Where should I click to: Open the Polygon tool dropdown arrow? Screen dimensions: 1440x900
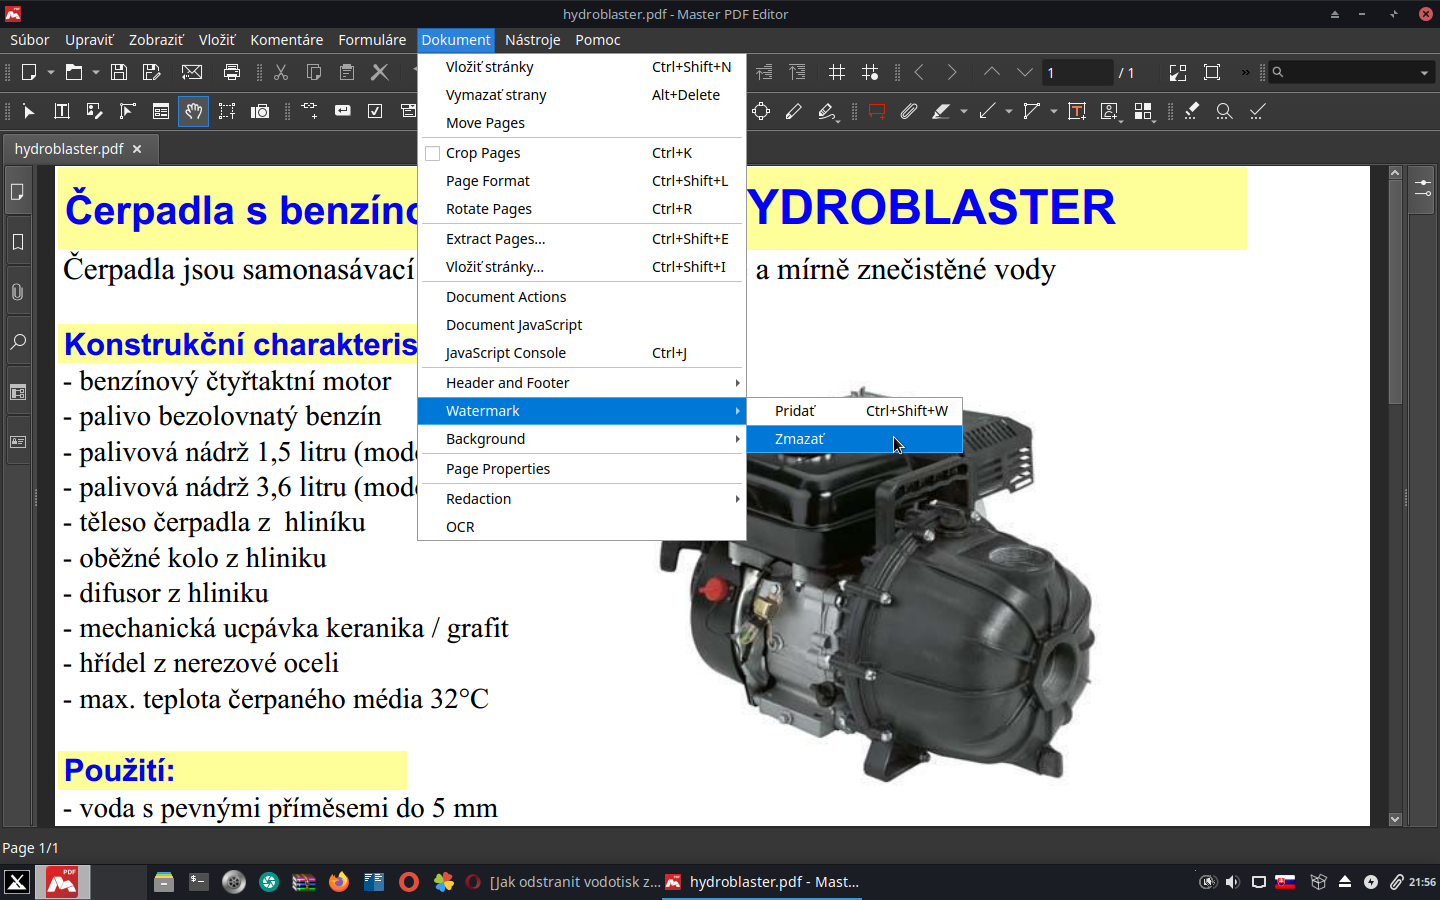click(1054, 111)
